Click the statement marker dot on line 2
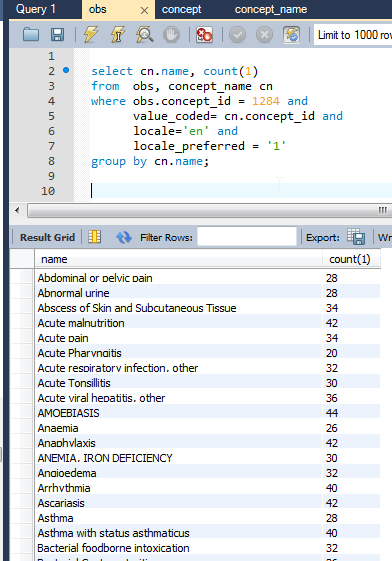Image resolution: width=392 pixels, height=561 pixels. click(66, 70)
